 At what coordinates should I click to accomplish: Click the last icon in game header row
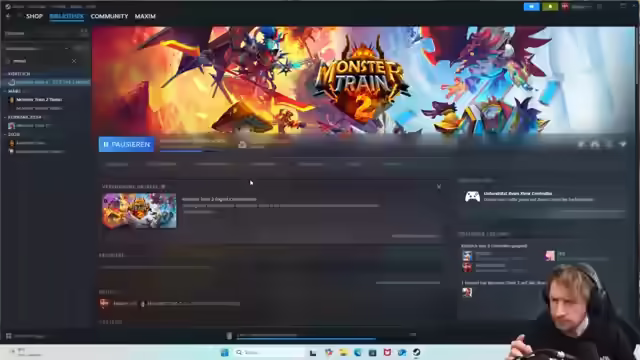(x=622, y=144)
